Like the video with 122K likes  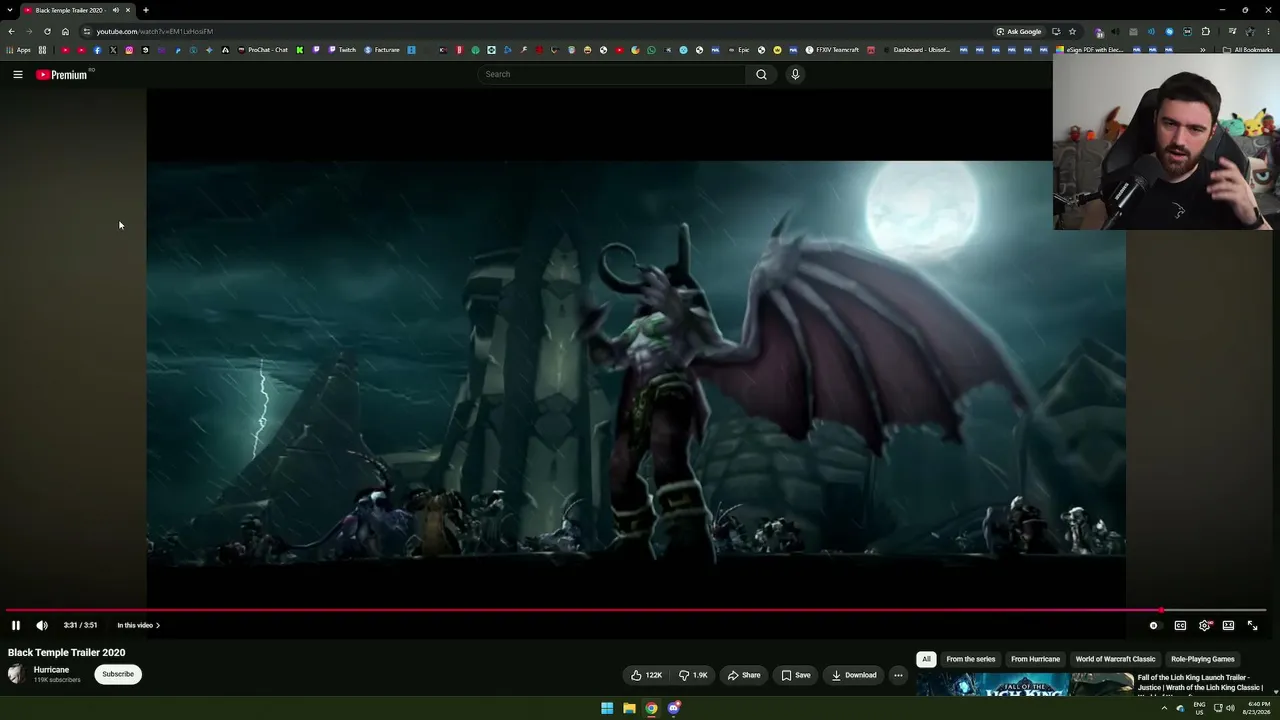pos(646,675)
